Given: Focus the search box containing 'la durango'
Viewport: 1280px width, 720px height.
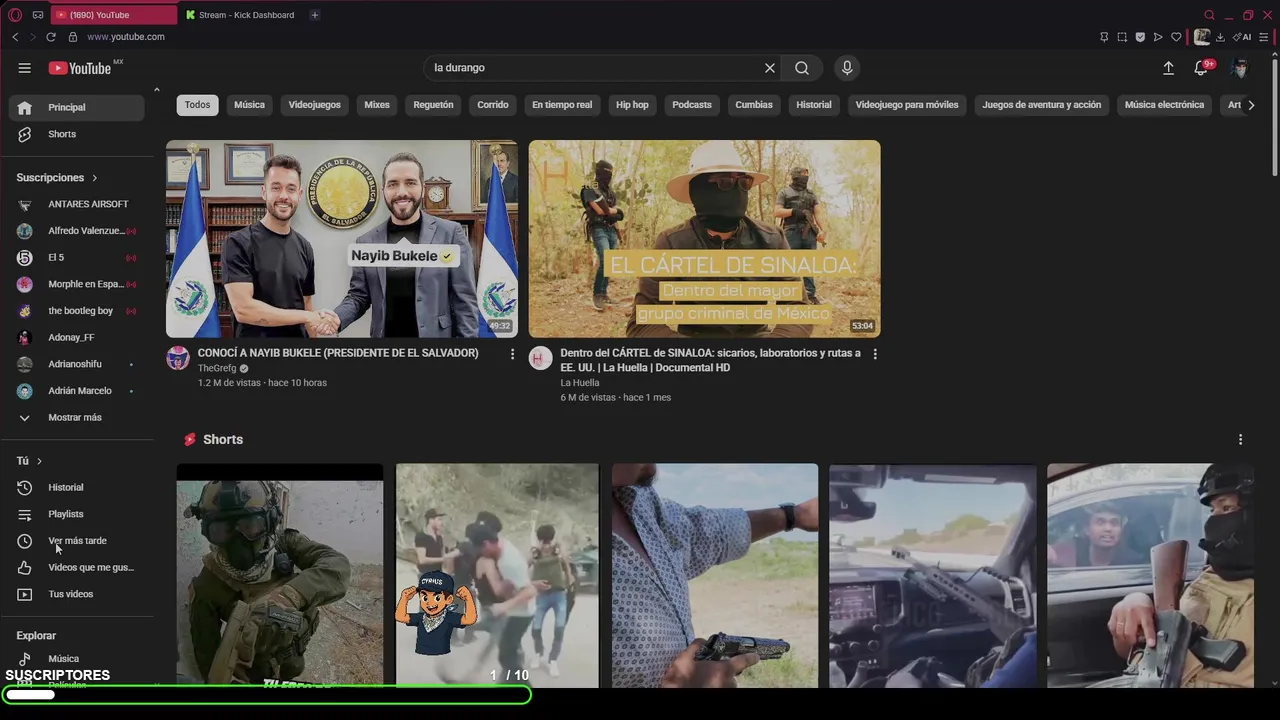Looking at the screenshot, I should click(x=594, y=68).
